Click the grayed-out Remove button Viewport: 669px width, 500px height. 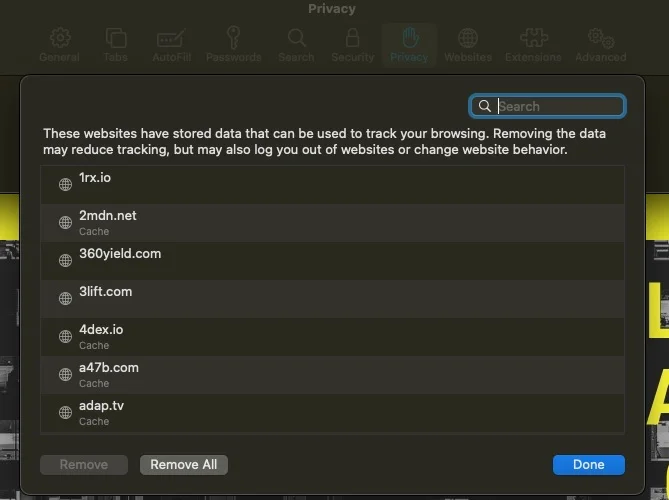(84, 465)
